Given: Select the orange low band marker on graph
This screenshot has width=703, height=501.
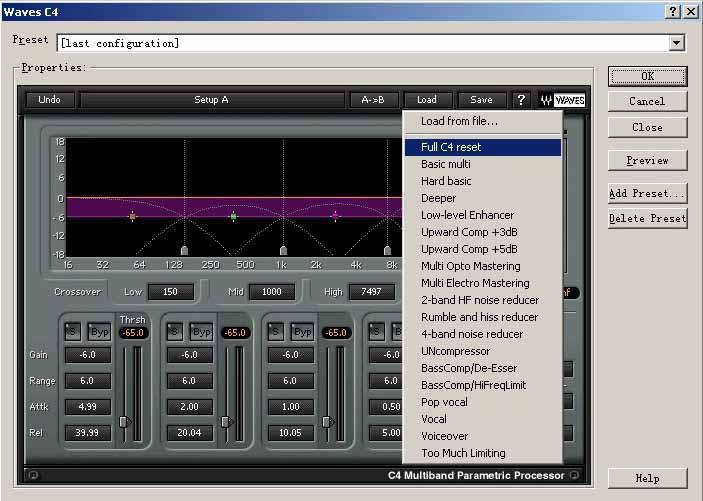Looking at the screenshot, I should (x=132, y=216).
